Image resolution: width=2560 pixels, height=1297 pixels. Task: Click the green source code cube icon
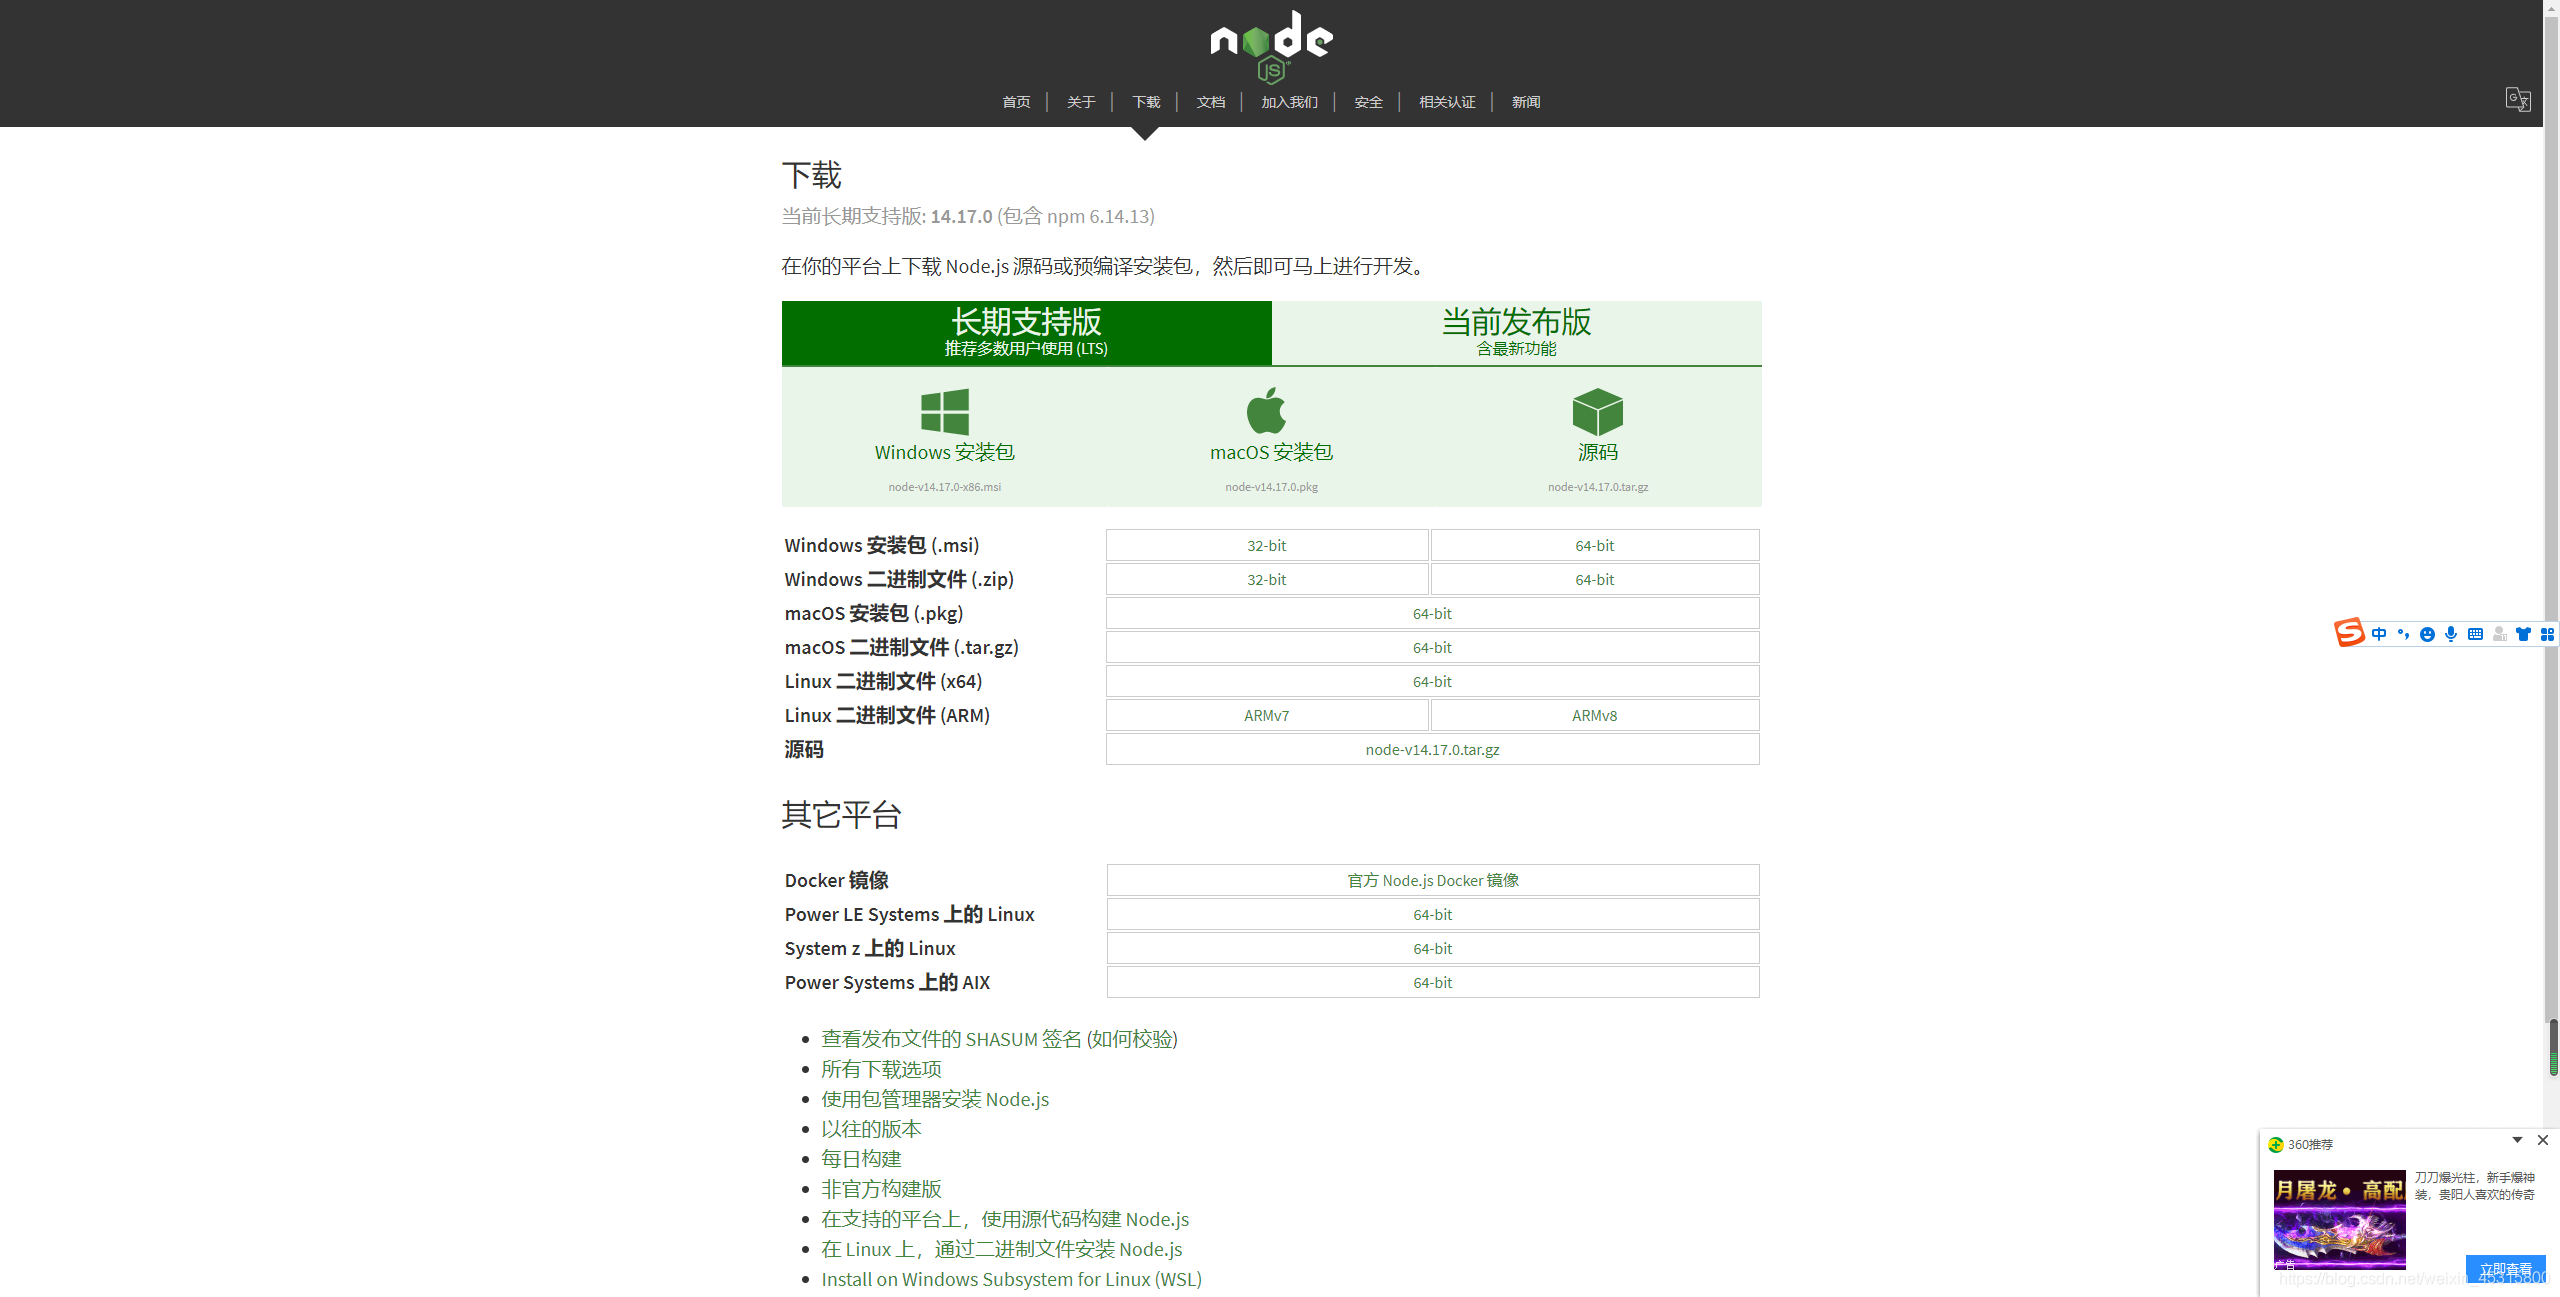click(1597, 411)
